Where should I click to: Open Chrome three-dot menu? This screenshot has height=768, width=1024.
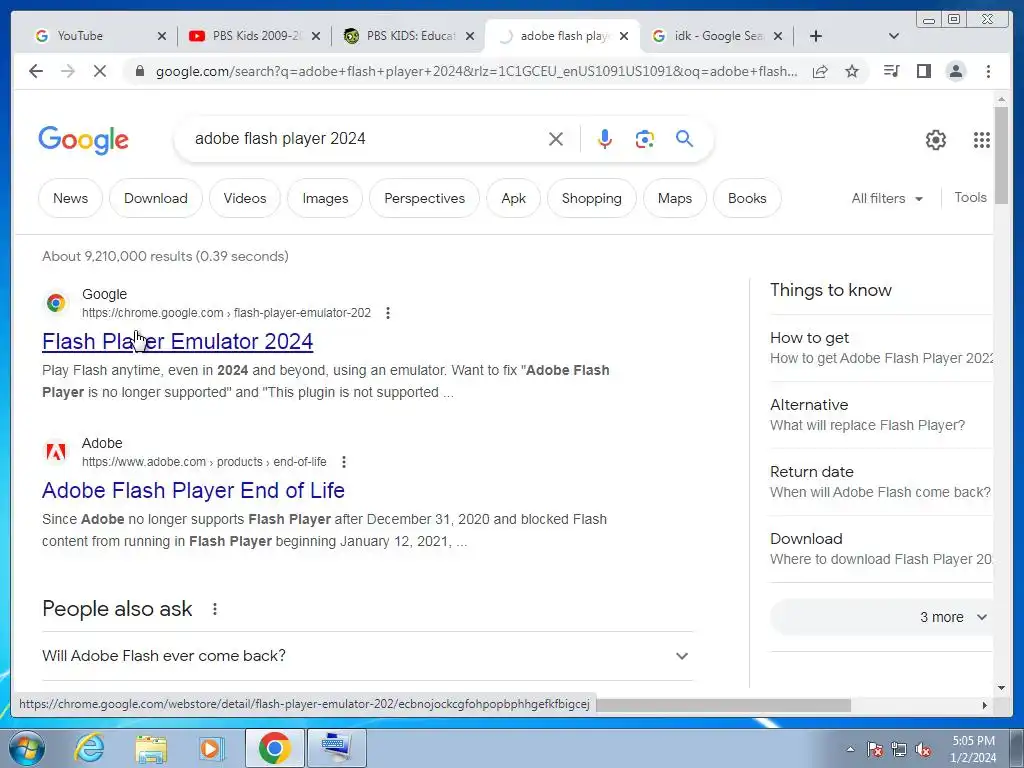pyautogui.click(x=988, y=71)
